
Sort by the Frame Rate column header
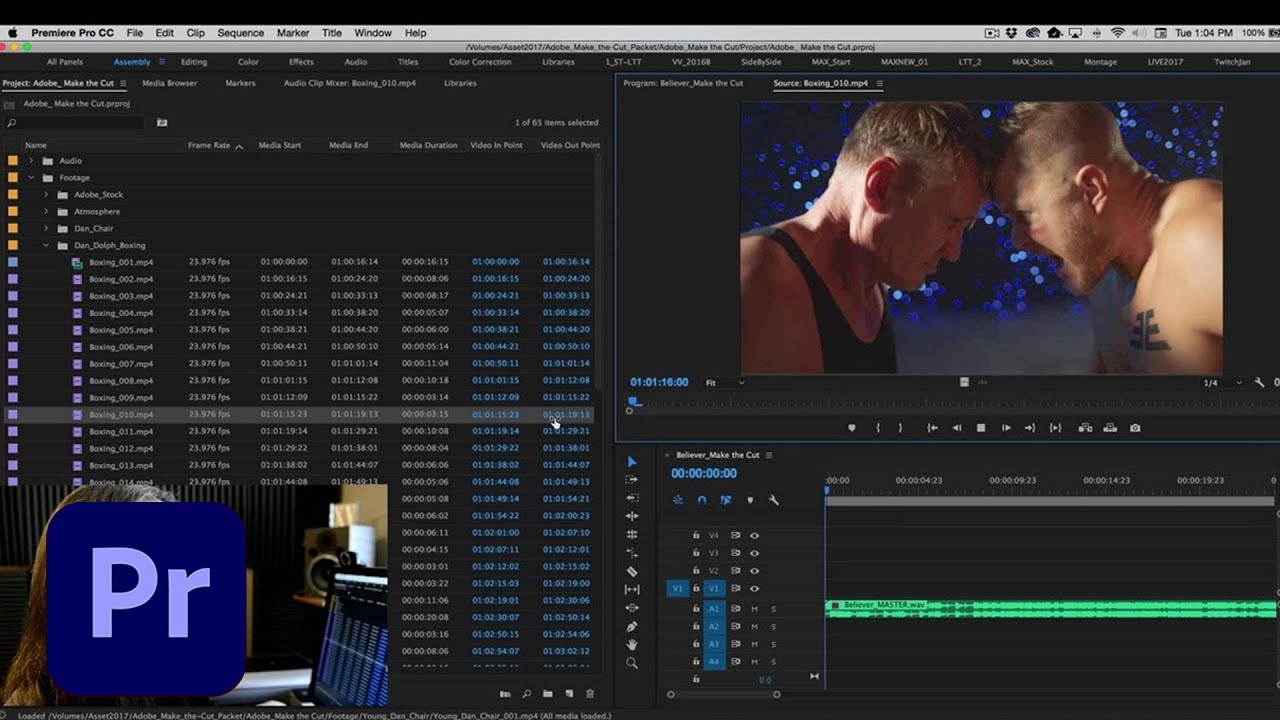click(x=209, y=145)
